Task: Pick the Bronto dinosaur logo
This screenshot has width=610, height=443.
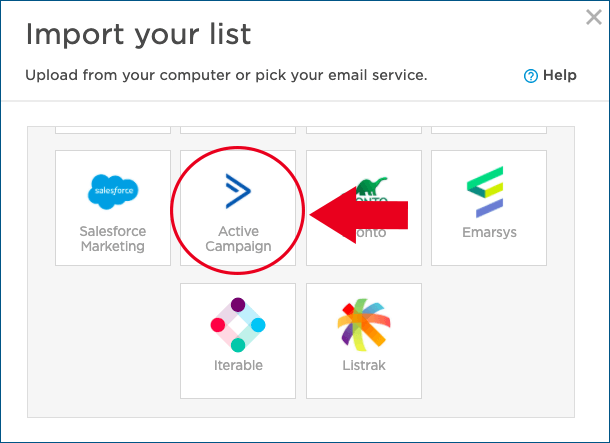Action: [372, 186]
